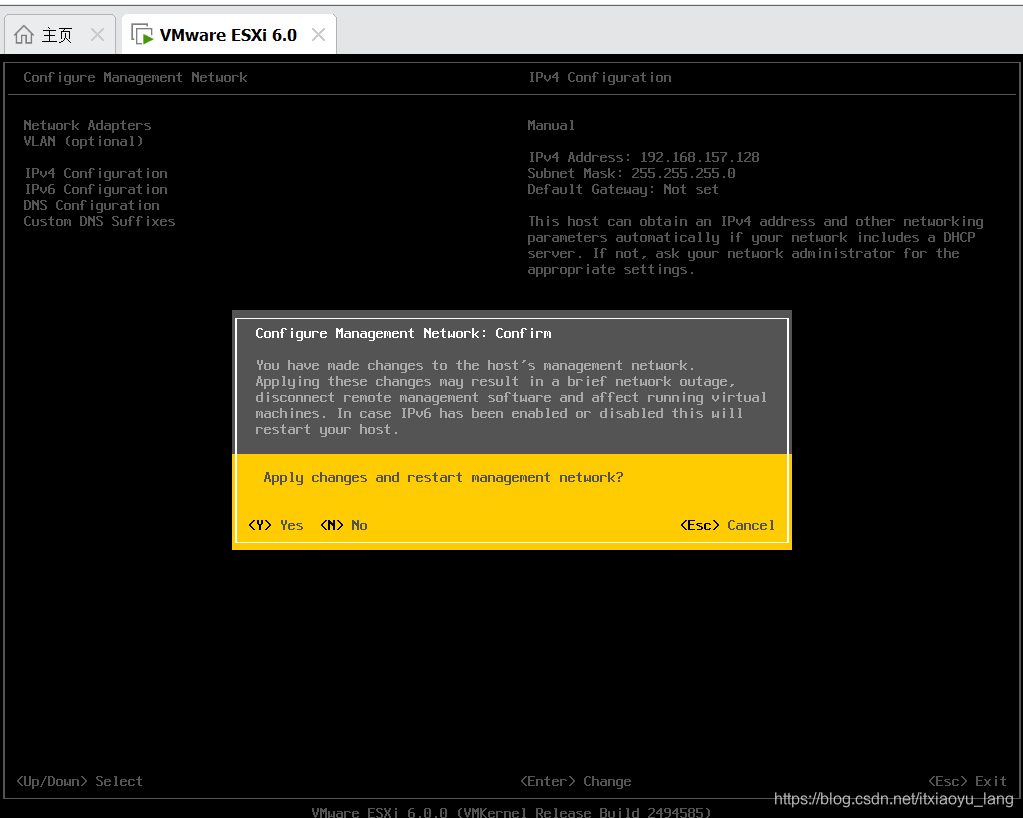The width and height of the screenshot is (1023, 818).
Task: Select the VMware ESXi 6.0 tab
Action: click(x=229, y=35)
